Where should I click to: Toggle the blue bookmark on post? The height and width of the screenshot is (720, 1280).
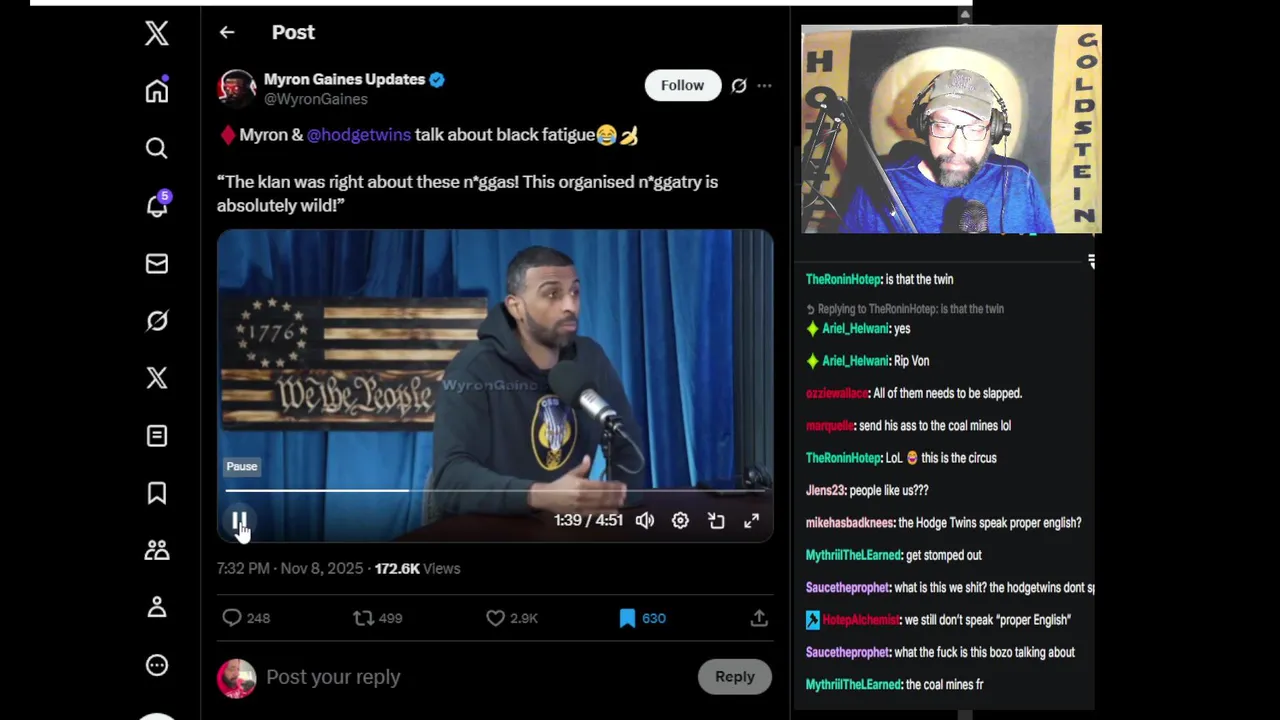coord(627,618)
